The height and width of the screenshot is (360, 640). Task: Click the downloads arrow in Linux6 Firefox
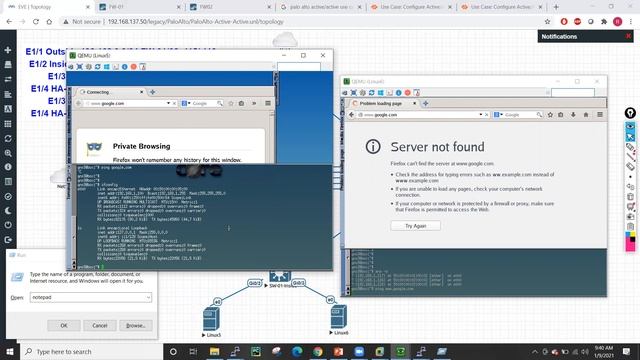pyautogui.click(x=573, y=115)
